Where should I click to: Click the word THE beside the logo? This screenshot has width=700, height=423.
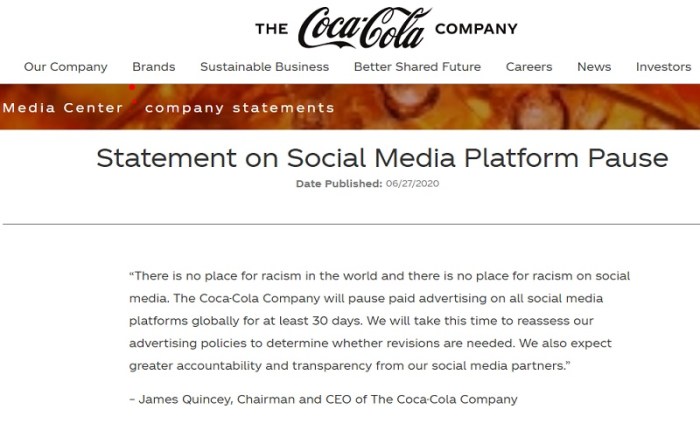271,29
